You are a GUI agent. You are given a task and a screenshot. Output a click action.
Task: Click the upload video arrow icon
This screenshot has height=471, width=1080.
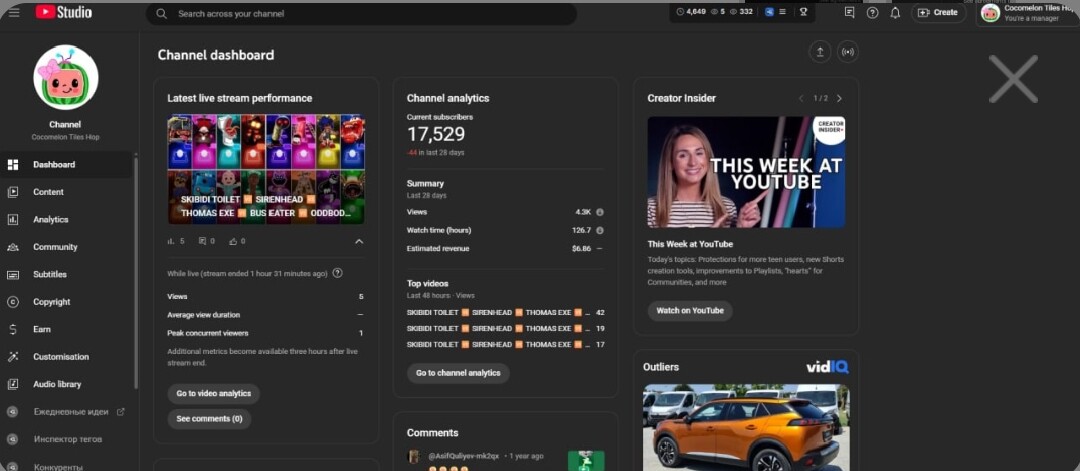coord(820,52)
